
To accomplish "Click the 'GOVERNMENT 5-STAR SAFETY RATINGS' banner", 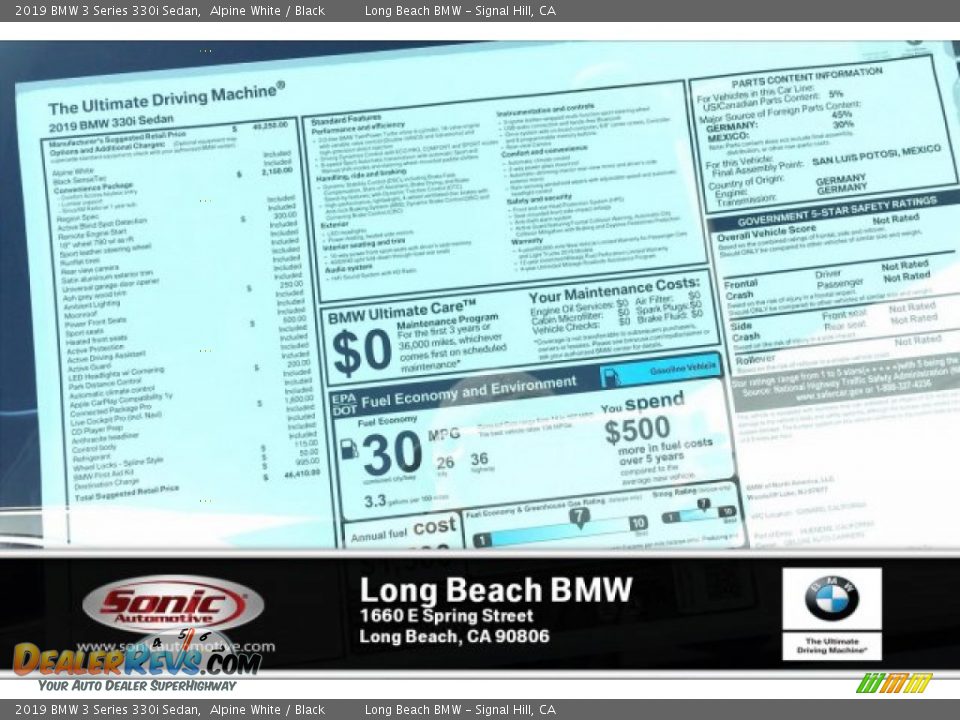I will click(837, 211).
